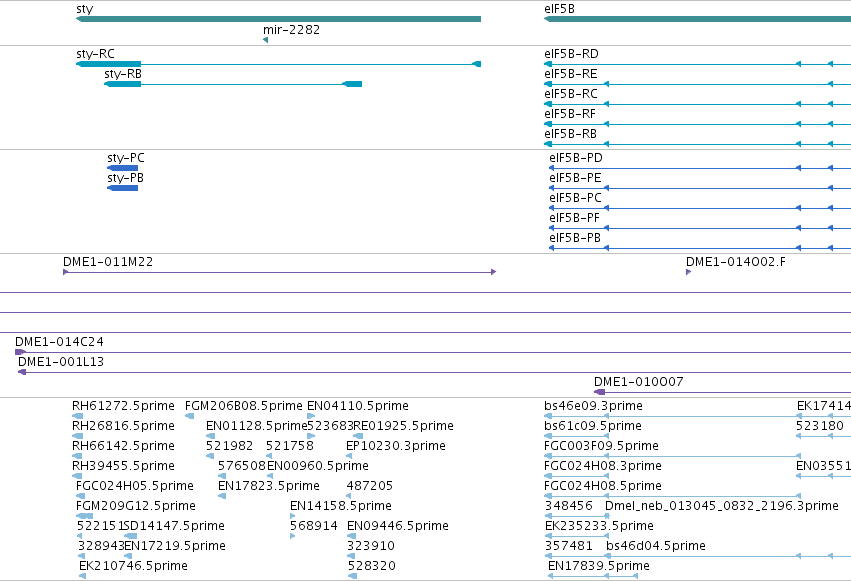
Task: Click feature label 487205
Action: click(x=370, y=486)
